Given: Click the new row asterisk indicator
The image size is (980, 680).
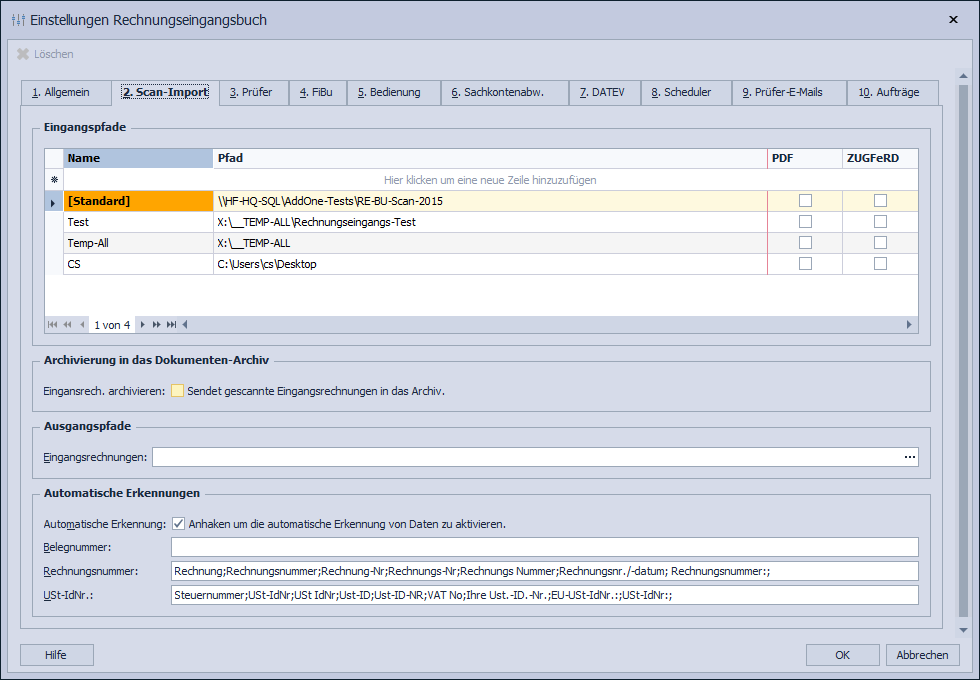Looking at the screenshot, I should coord(54,180).
